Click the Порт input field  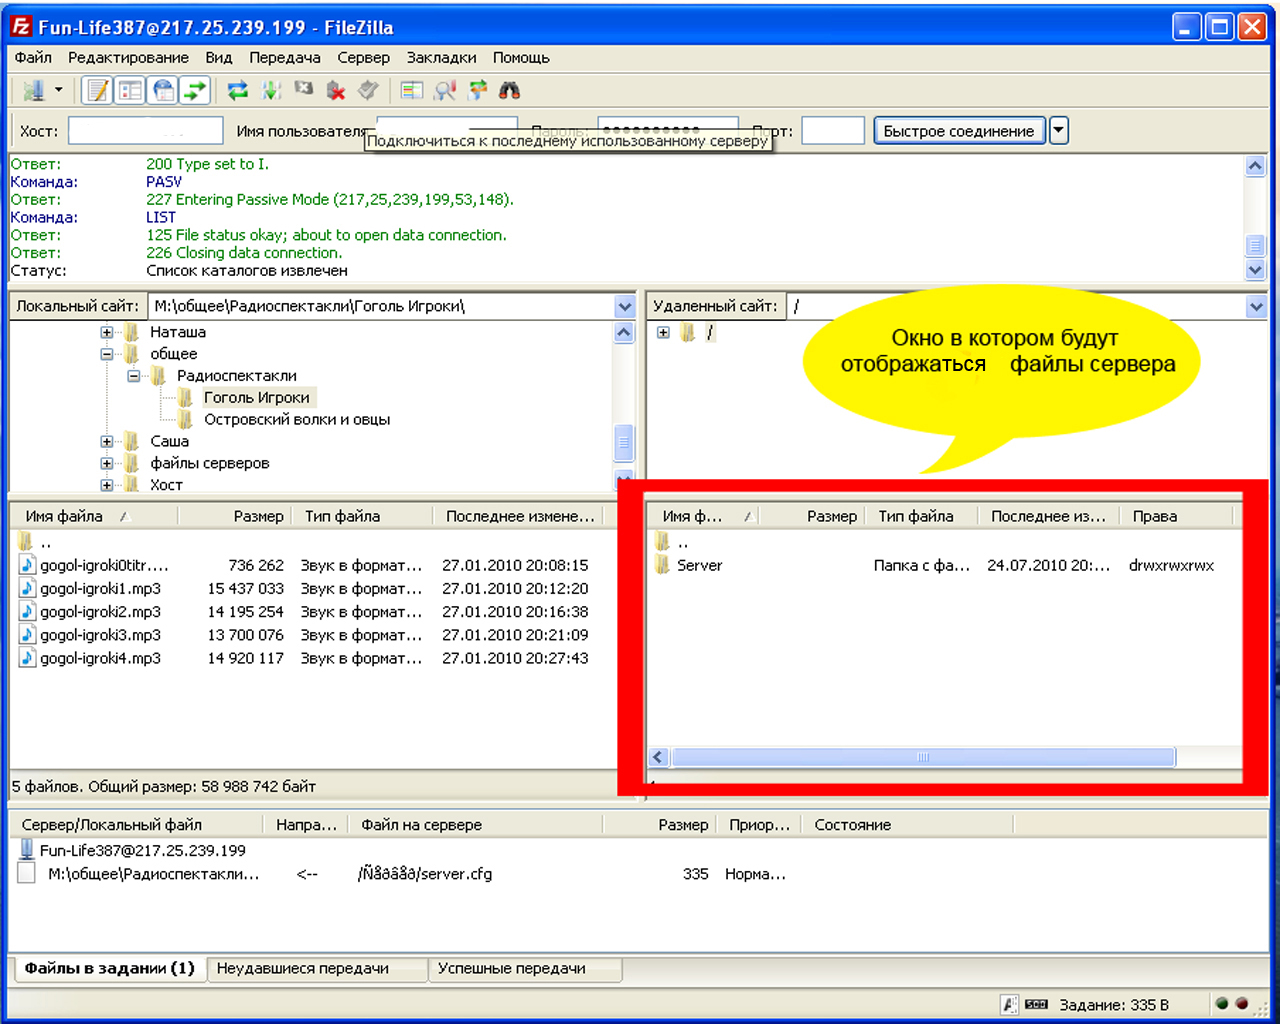click(x=833, y=131)
